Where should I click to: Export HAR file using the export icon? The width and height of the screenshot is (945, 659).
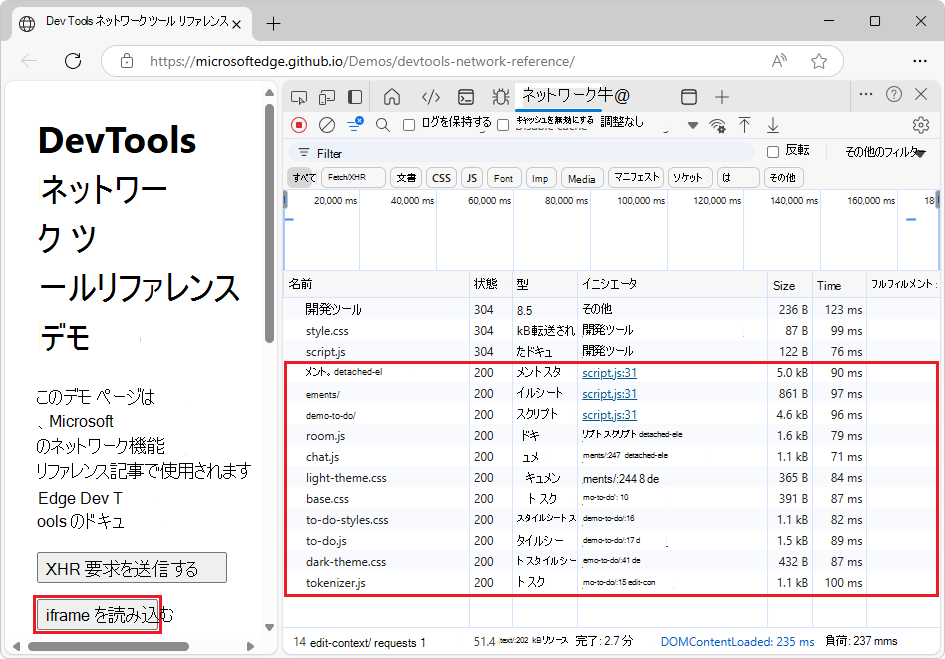(x=771, y=124)
